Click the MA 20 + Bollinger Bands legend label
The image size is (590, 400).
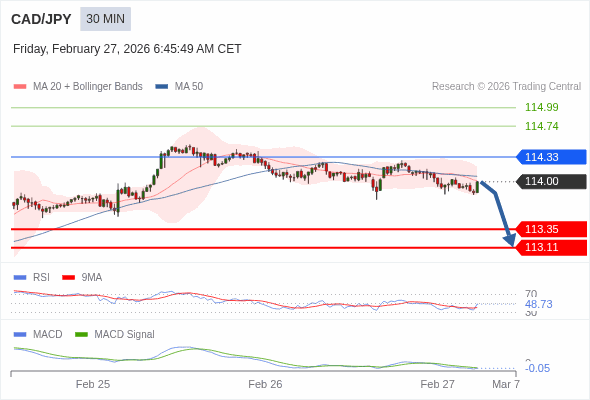[88, 87]
